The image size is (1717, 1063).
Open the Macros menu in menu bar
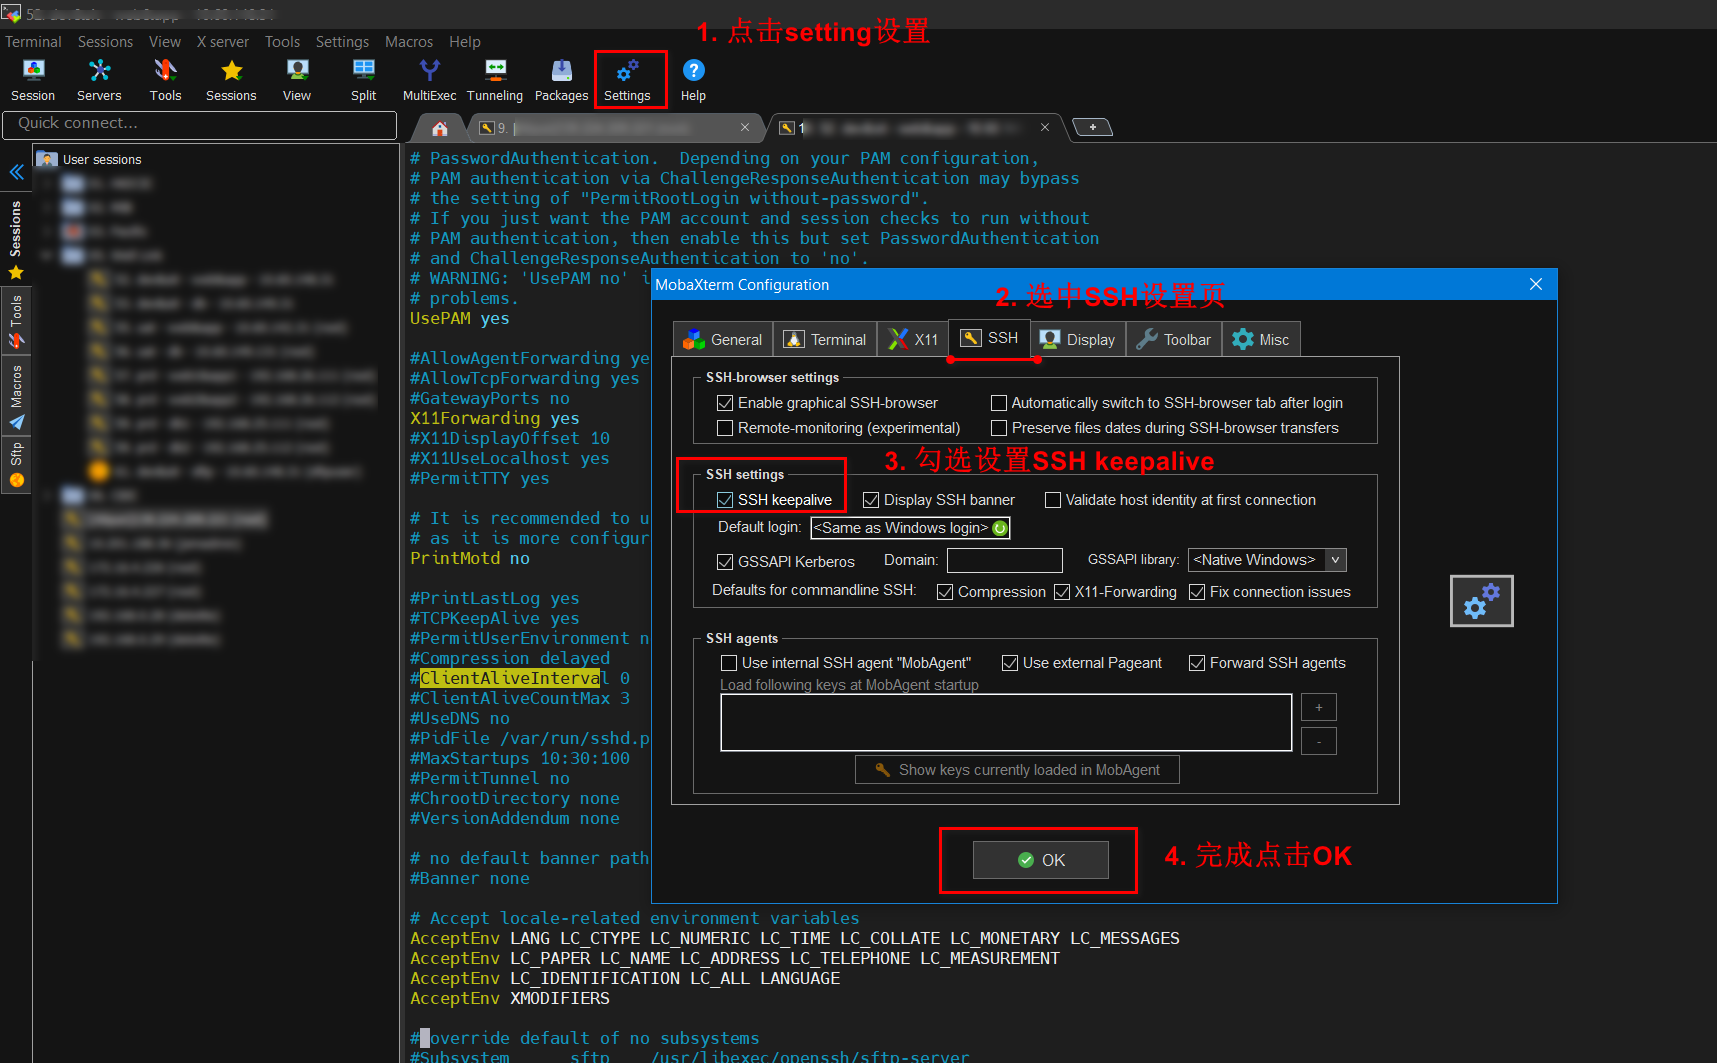pos(409,42)
